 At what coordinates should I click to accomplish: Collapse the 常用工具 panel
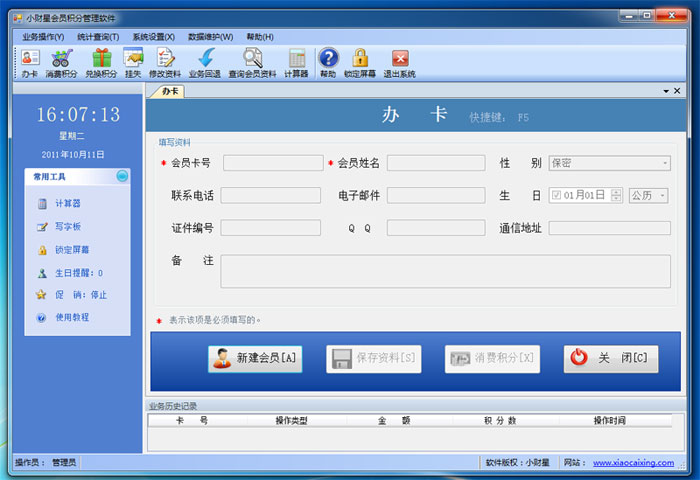pos(122,176)
